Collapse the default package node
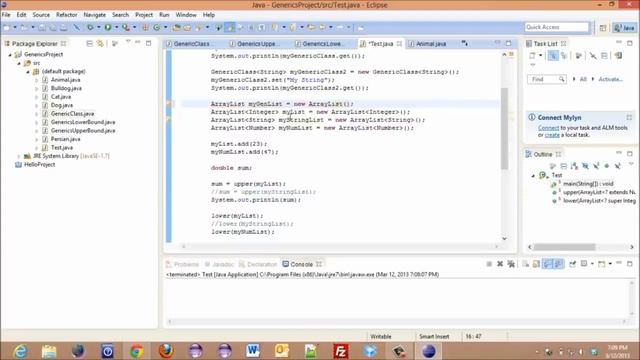Screen dimensions: 640x360 tap(28, 71)
